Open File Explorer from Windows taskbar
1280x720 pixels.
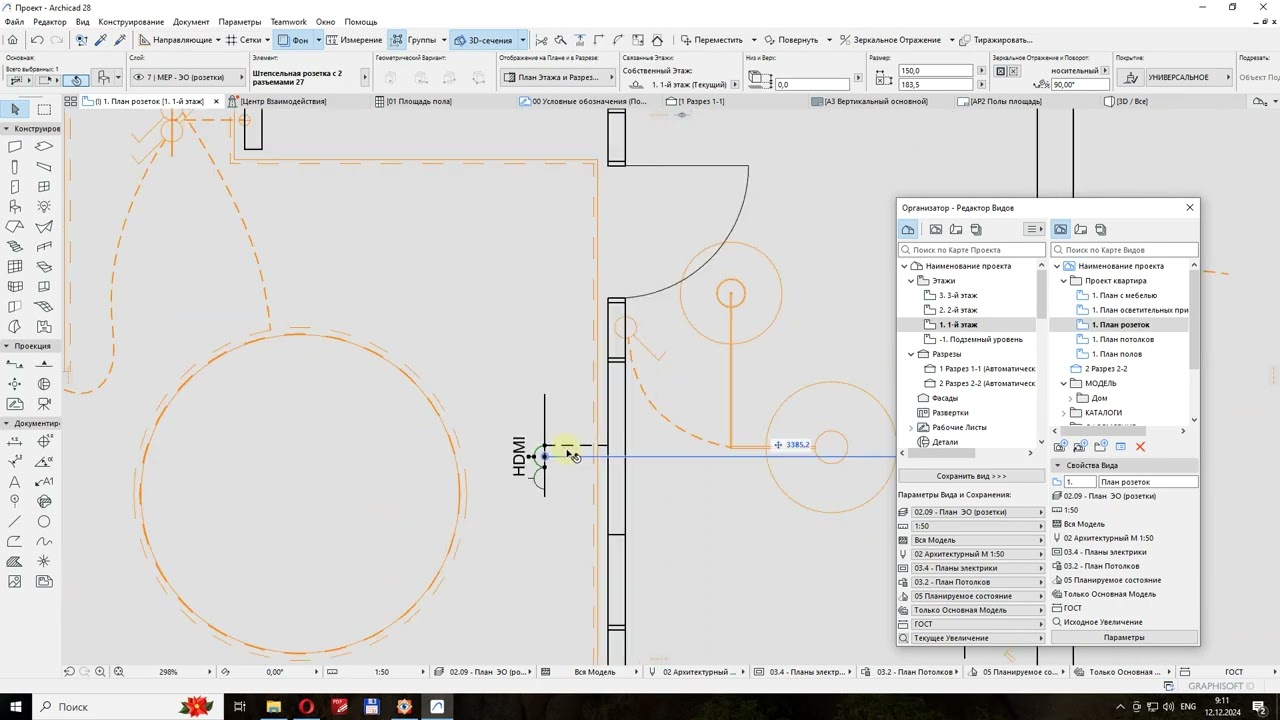click(273, 706)
